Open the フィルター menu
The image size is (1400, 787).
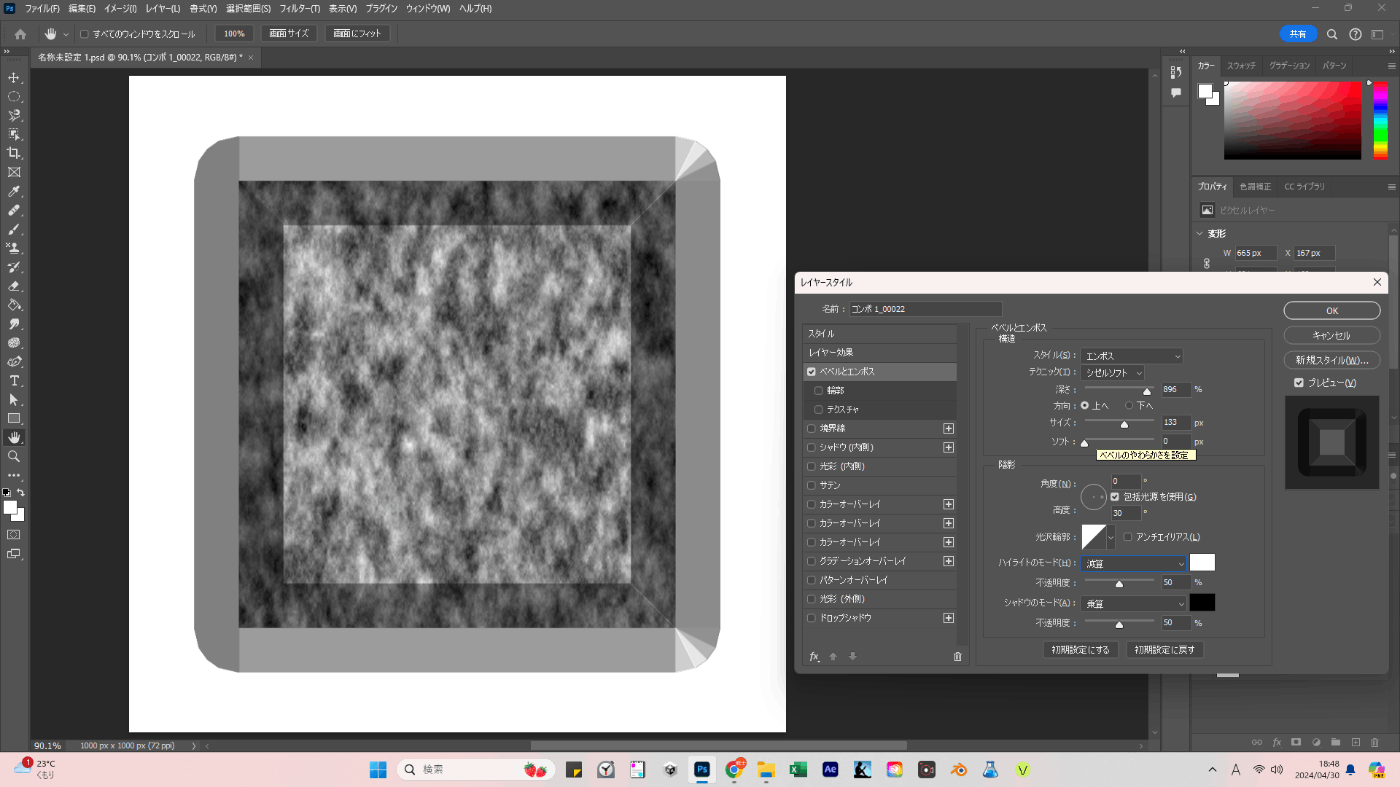click(300, 9)
